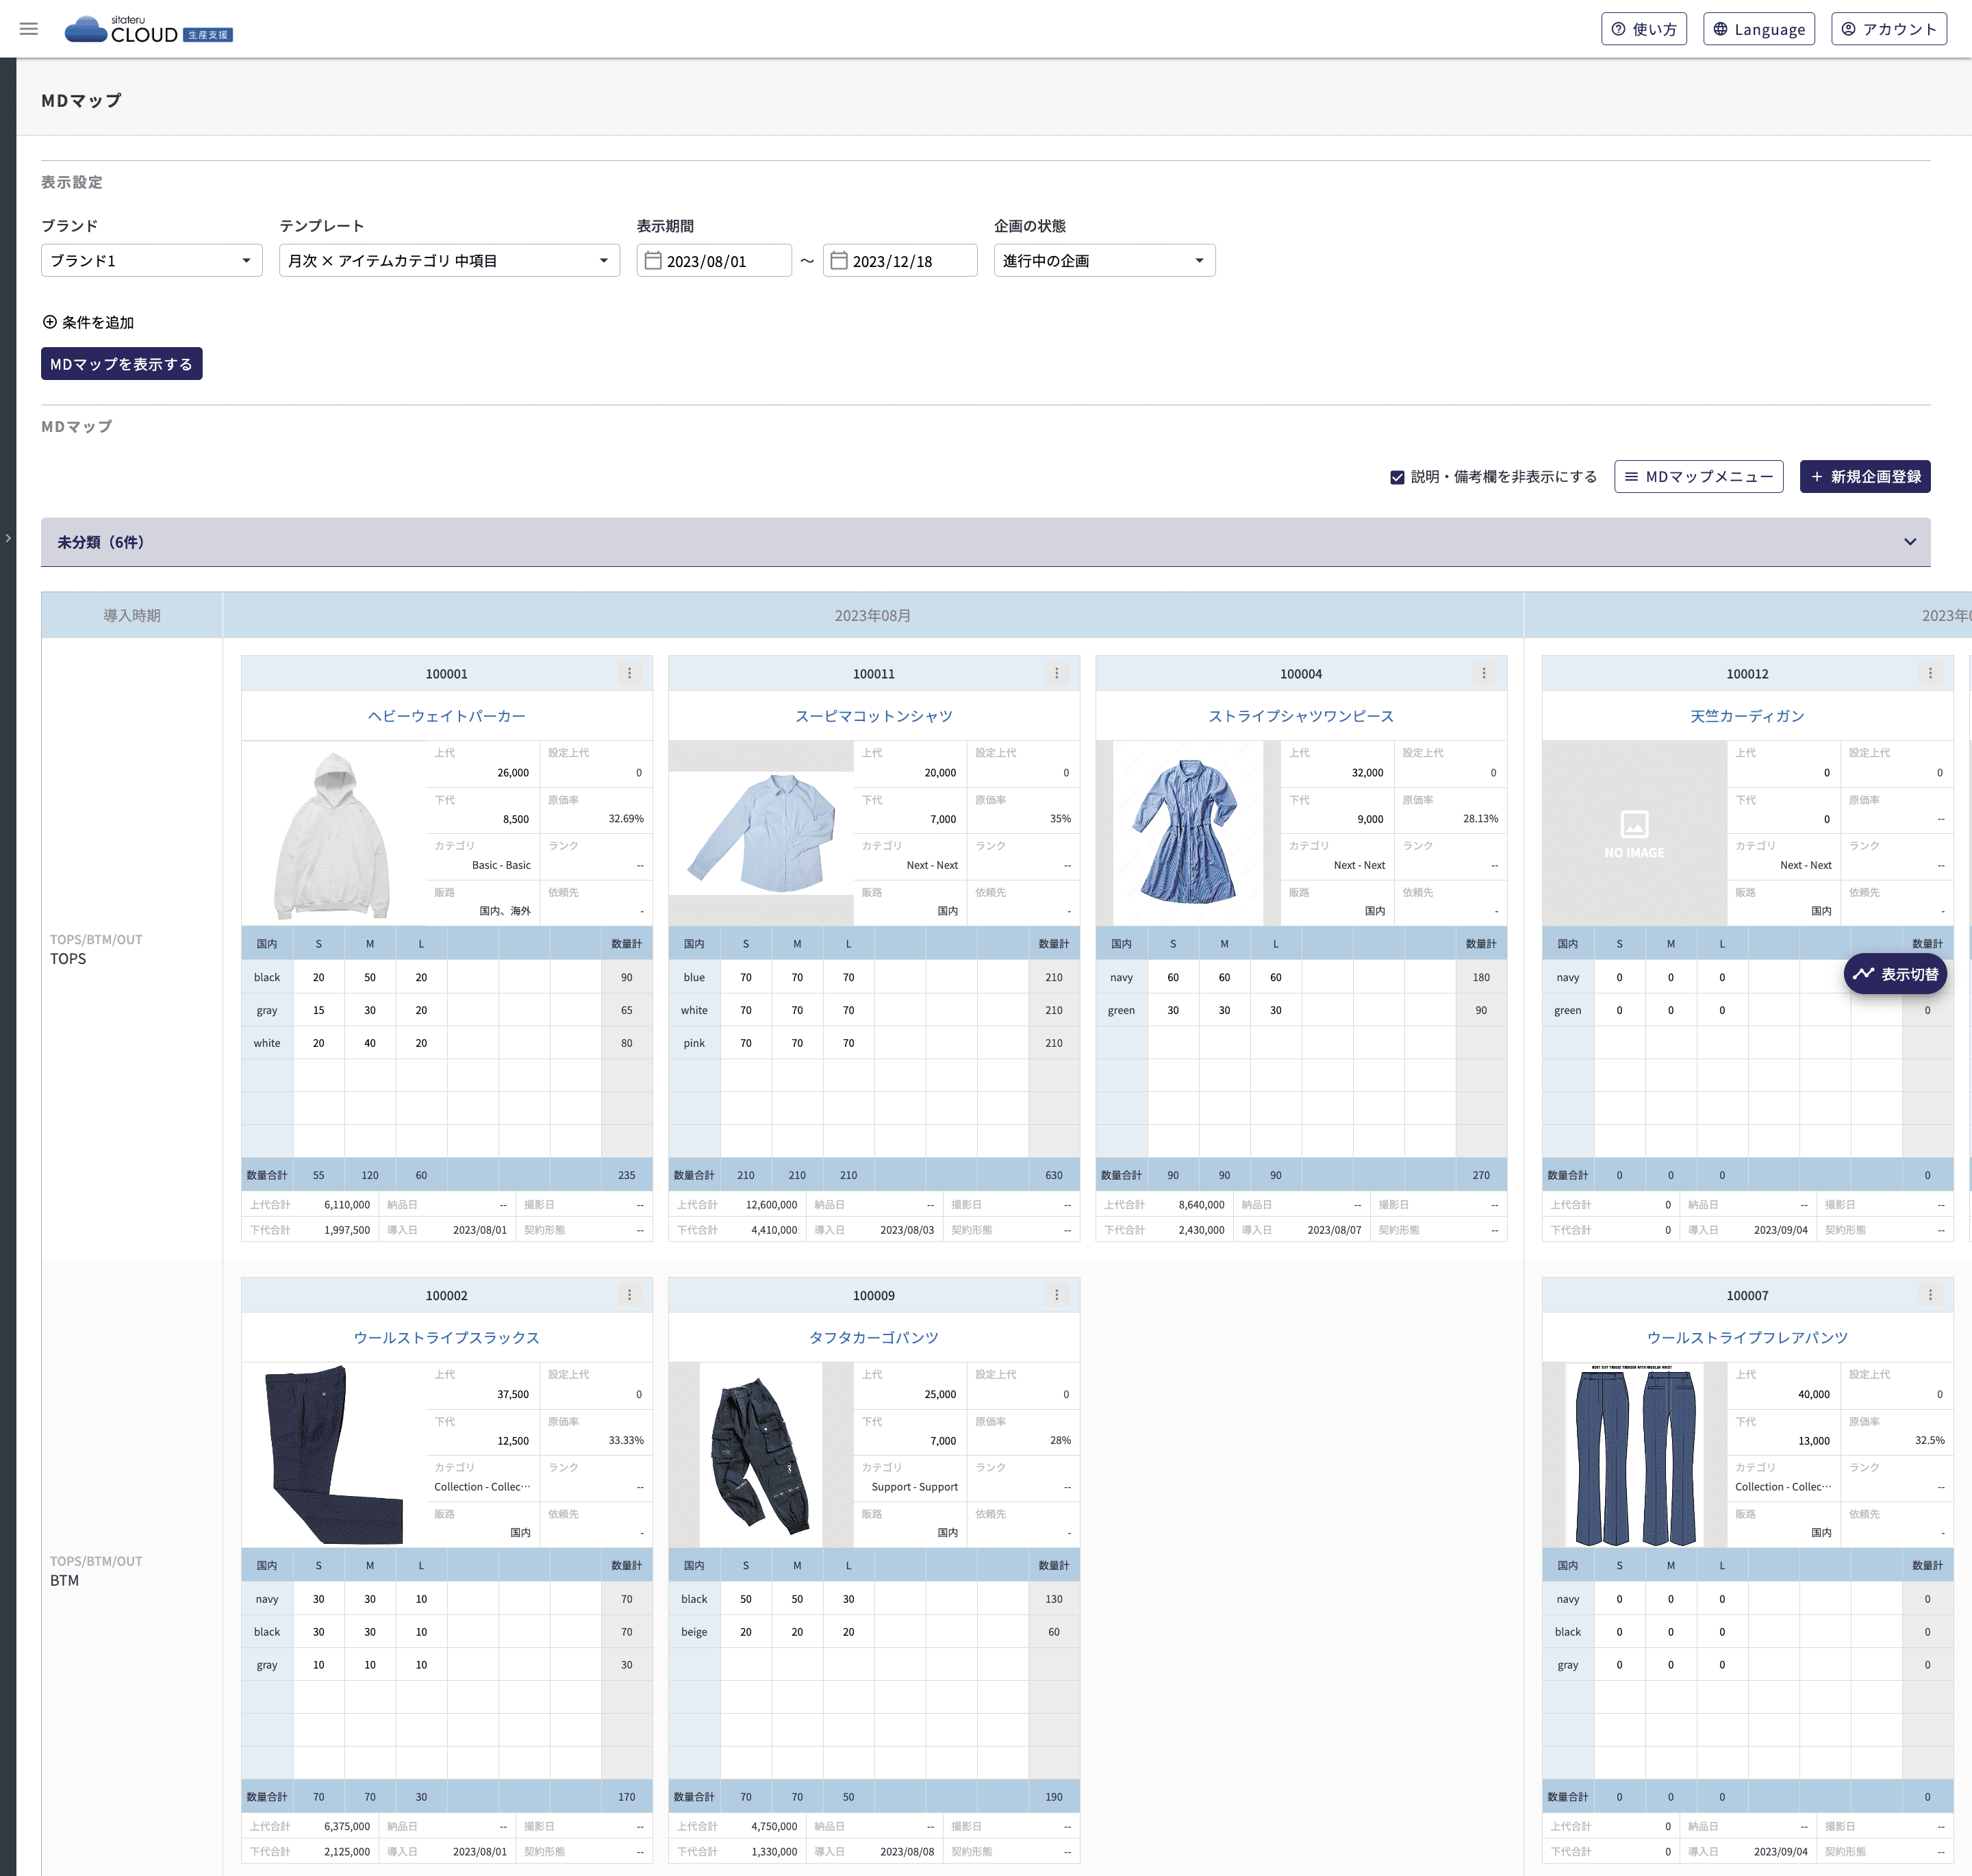Click calendar icon in start date field

(x=653, y=261)
